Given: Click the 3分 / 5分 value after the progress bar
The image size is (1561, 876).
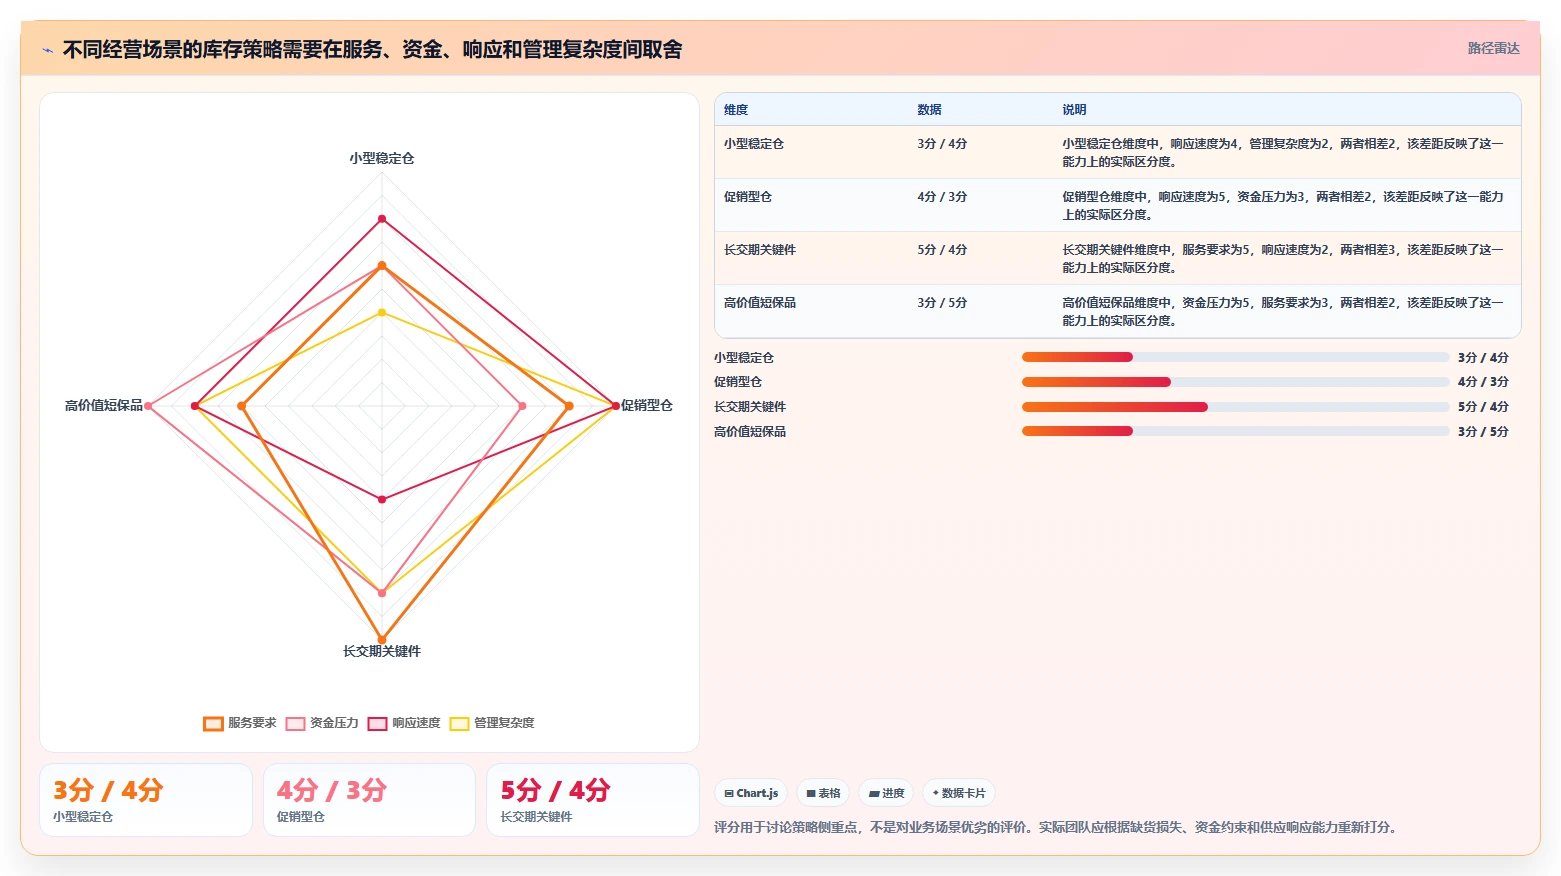Looking at the screenshot, I should point(1483,432).
